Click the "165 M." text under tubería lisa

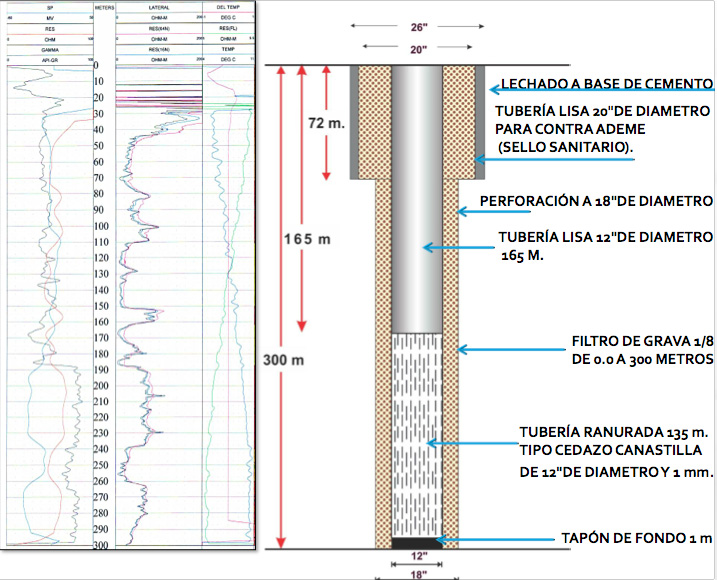(522, 255)
